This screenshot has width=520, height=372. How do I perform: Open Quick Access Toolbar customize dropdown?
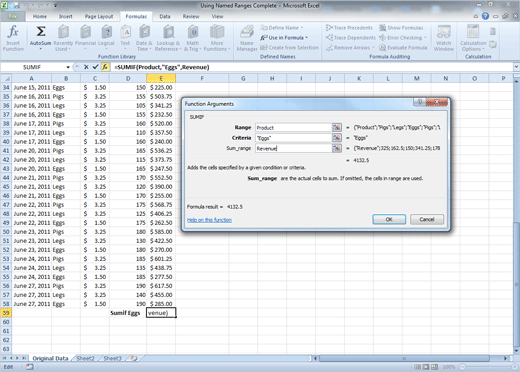[55, 6]
